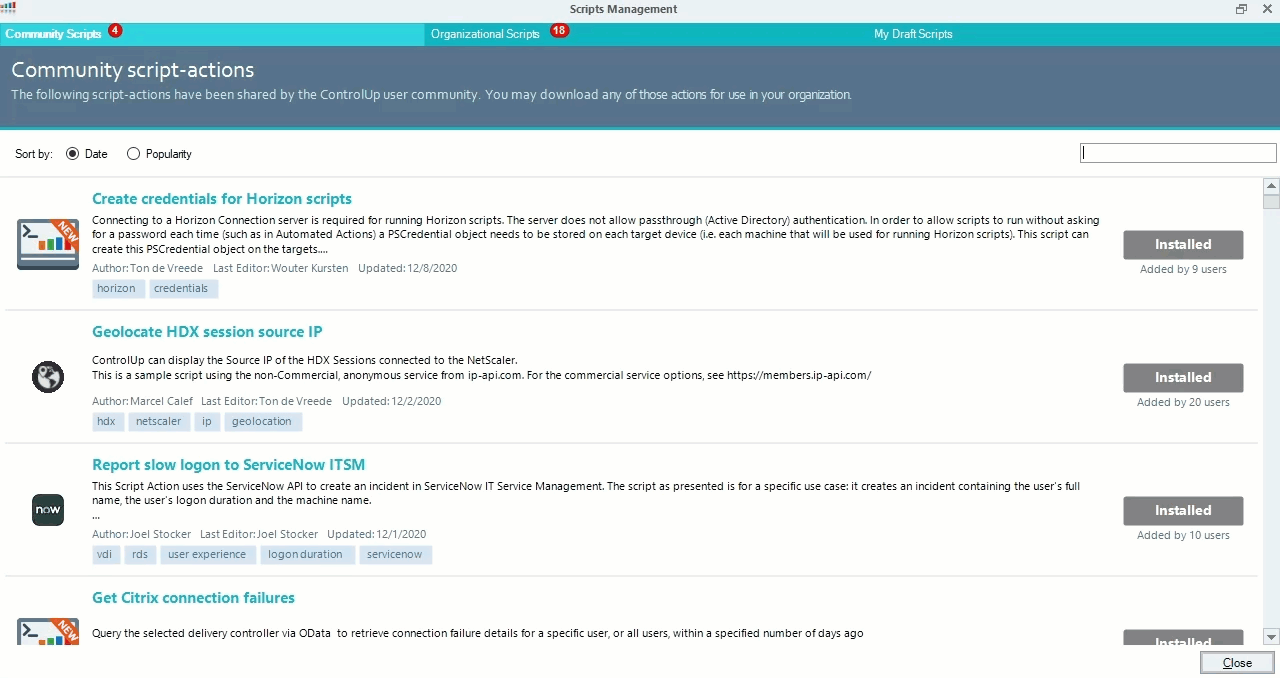Open Get Citrix connection failures title

(193, 598)
